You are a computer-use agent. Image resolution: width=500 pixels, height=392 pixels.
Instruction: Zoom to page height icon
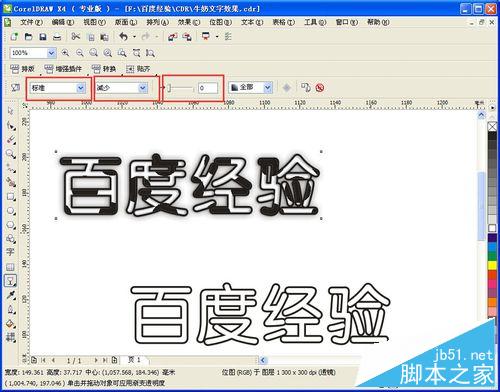tap(150, 53)
